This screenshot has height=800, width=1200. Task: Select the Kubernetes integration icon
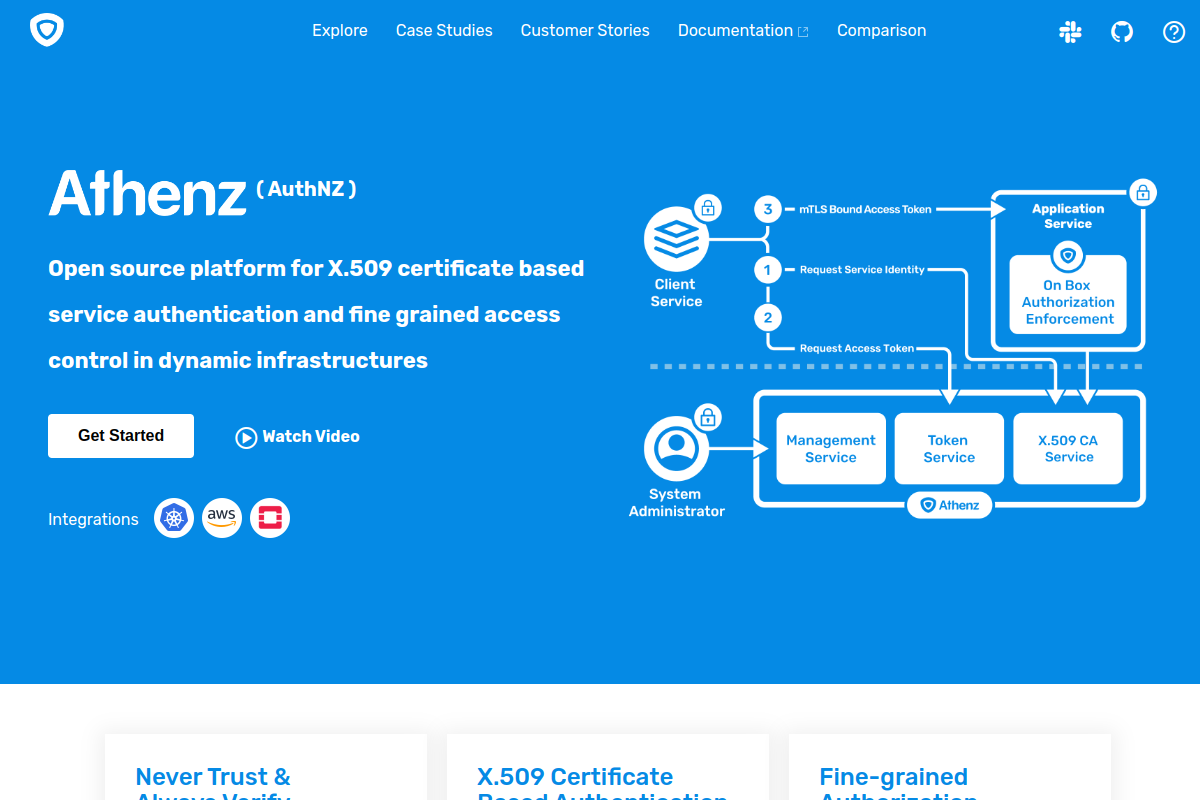coord(174,518)
